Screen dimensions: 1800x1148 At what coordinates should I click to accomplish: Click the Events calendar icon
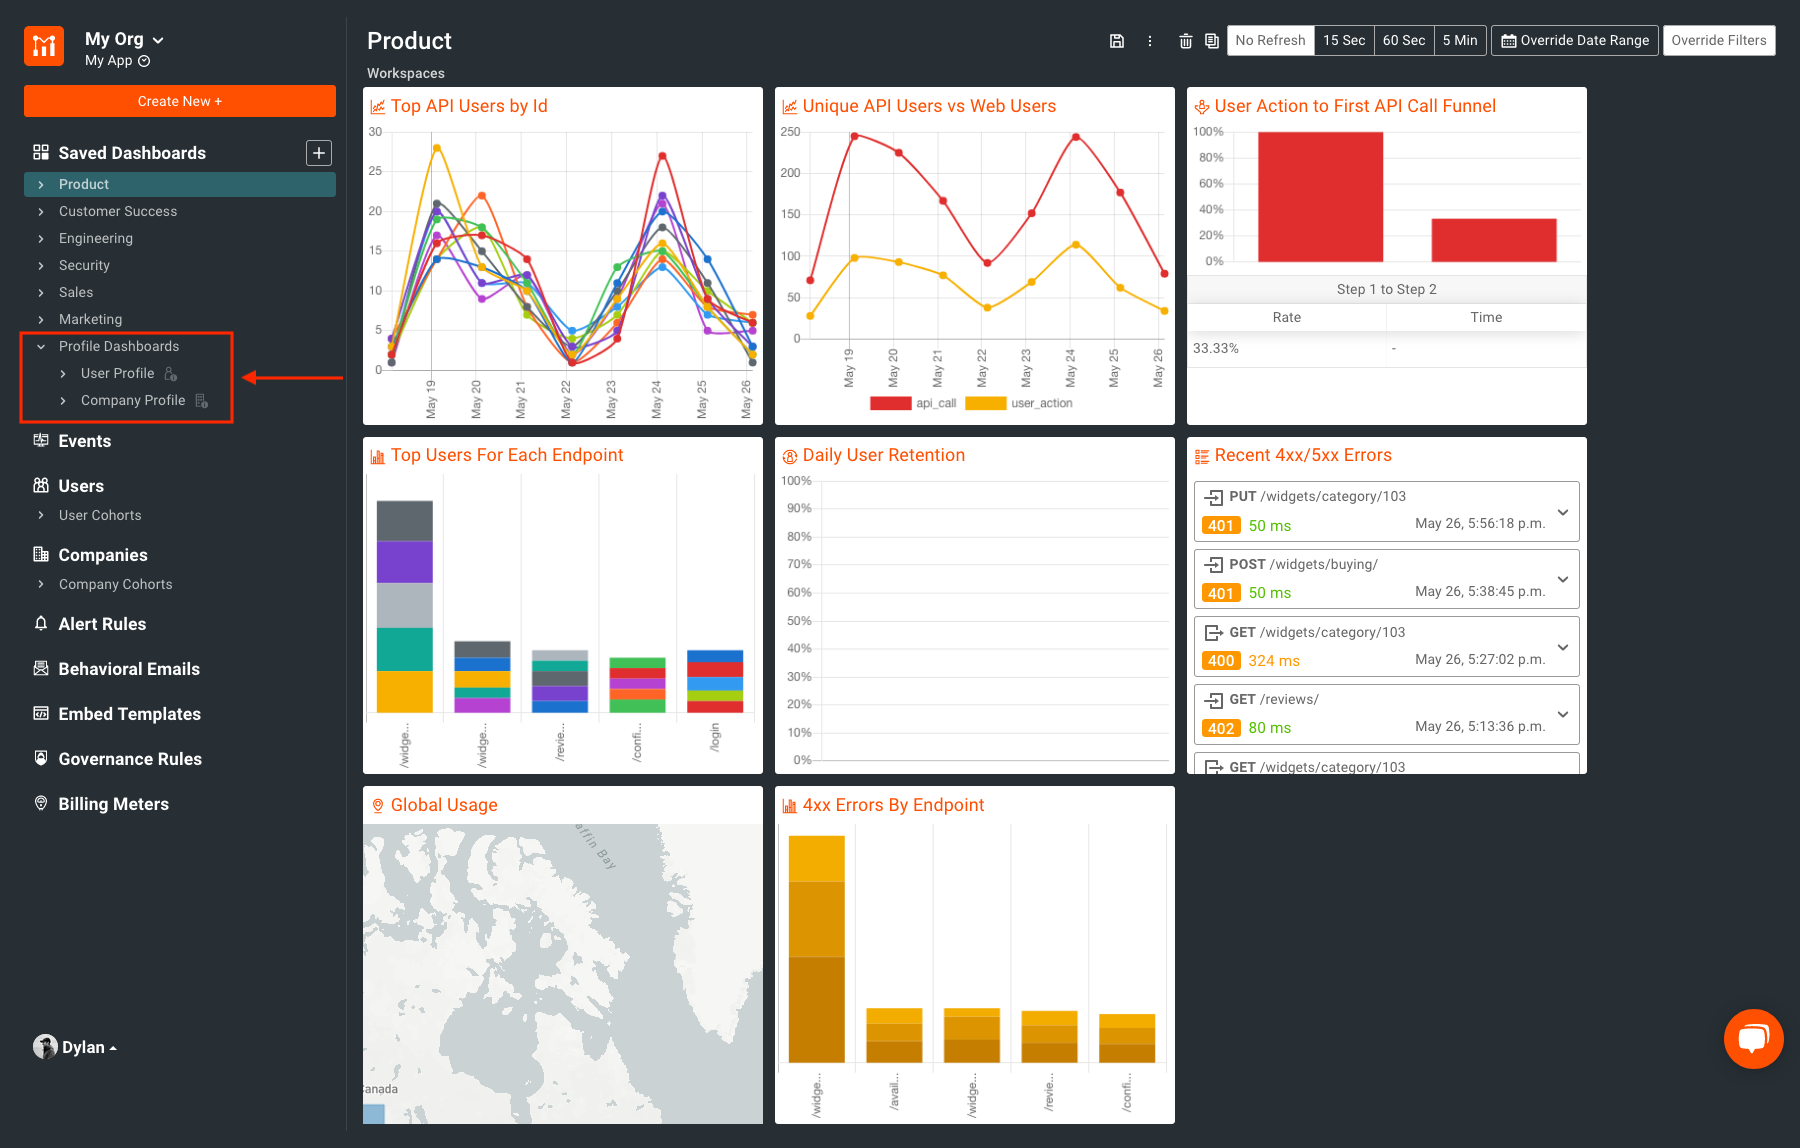click(40, 440)
